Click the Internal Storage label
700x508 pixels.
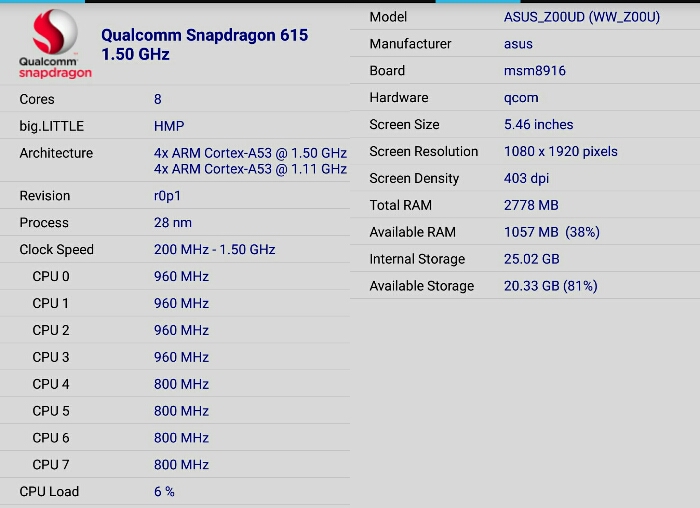pyautogui.click(x=417, y=259)
